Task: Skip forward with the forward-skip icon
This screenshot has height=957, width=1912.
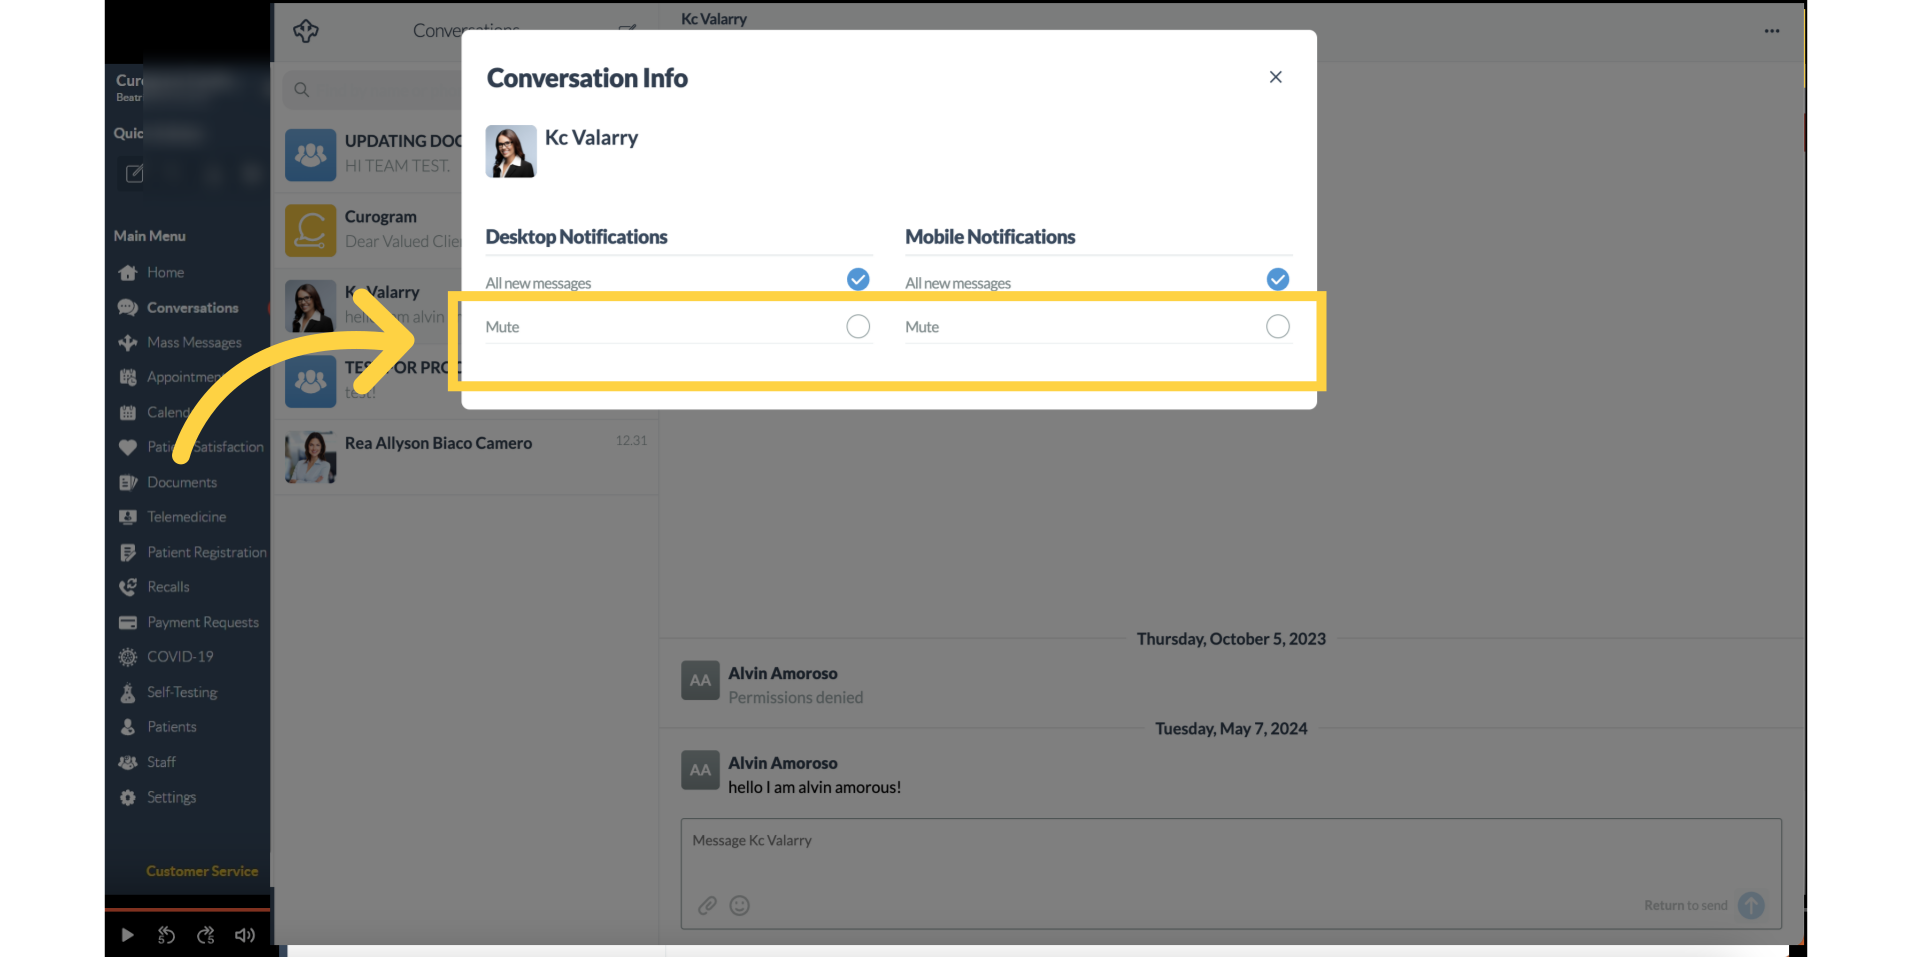Action: pos(206,935)
